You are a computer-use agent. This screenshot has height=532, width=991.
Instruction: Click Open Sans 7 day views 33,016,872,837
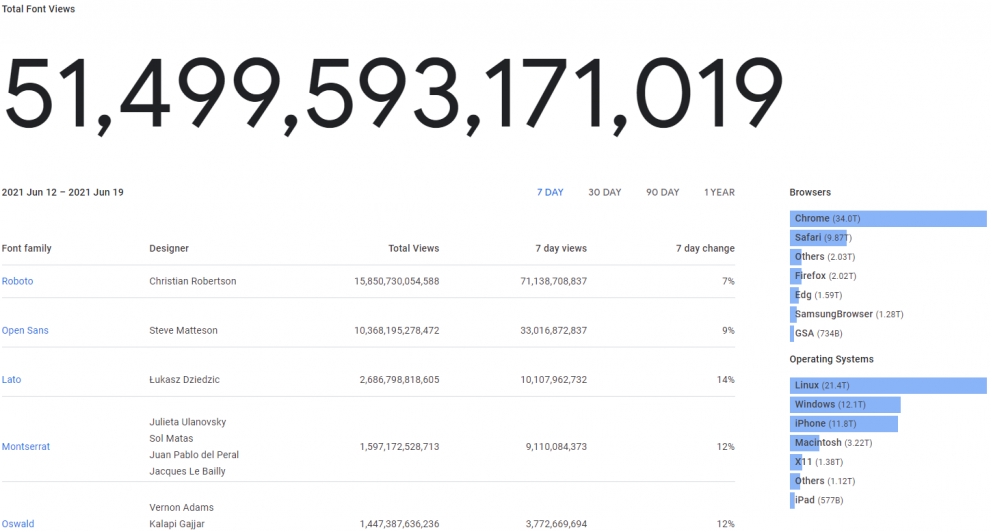pos(554,330)
